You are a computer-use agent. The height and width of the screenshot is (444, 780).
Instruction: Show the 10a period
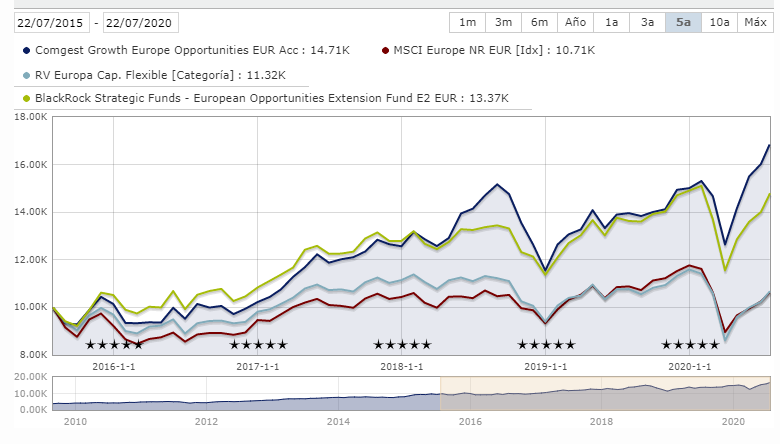tap(718, 22)
